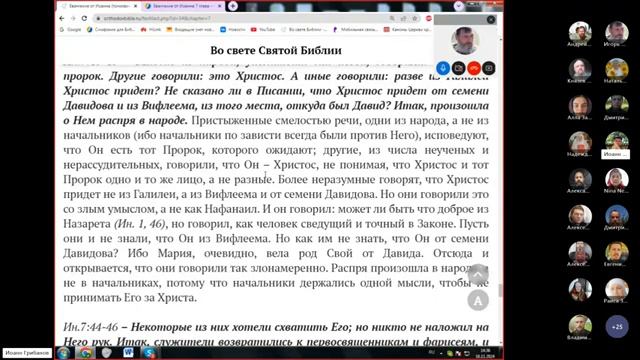Close the Евангелие от Иоанна 7 глава tab
640x360 pixels.
click(220, 6)
